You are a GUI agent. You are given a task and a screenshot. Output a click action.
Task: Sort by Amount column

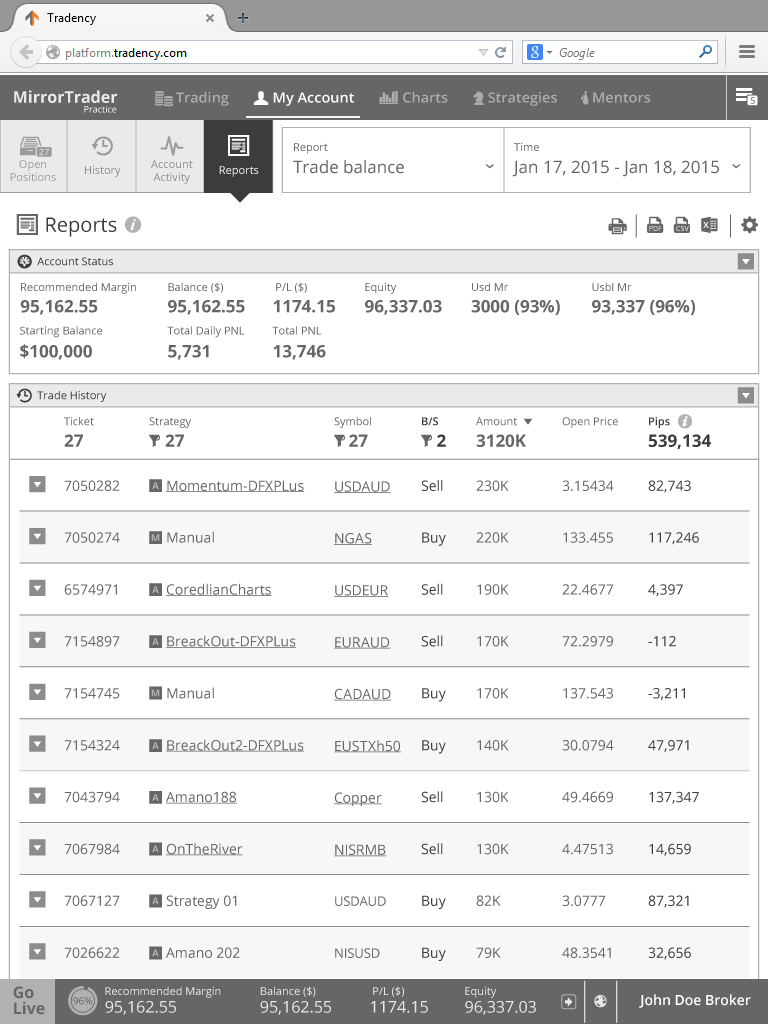tap(504, 422)
